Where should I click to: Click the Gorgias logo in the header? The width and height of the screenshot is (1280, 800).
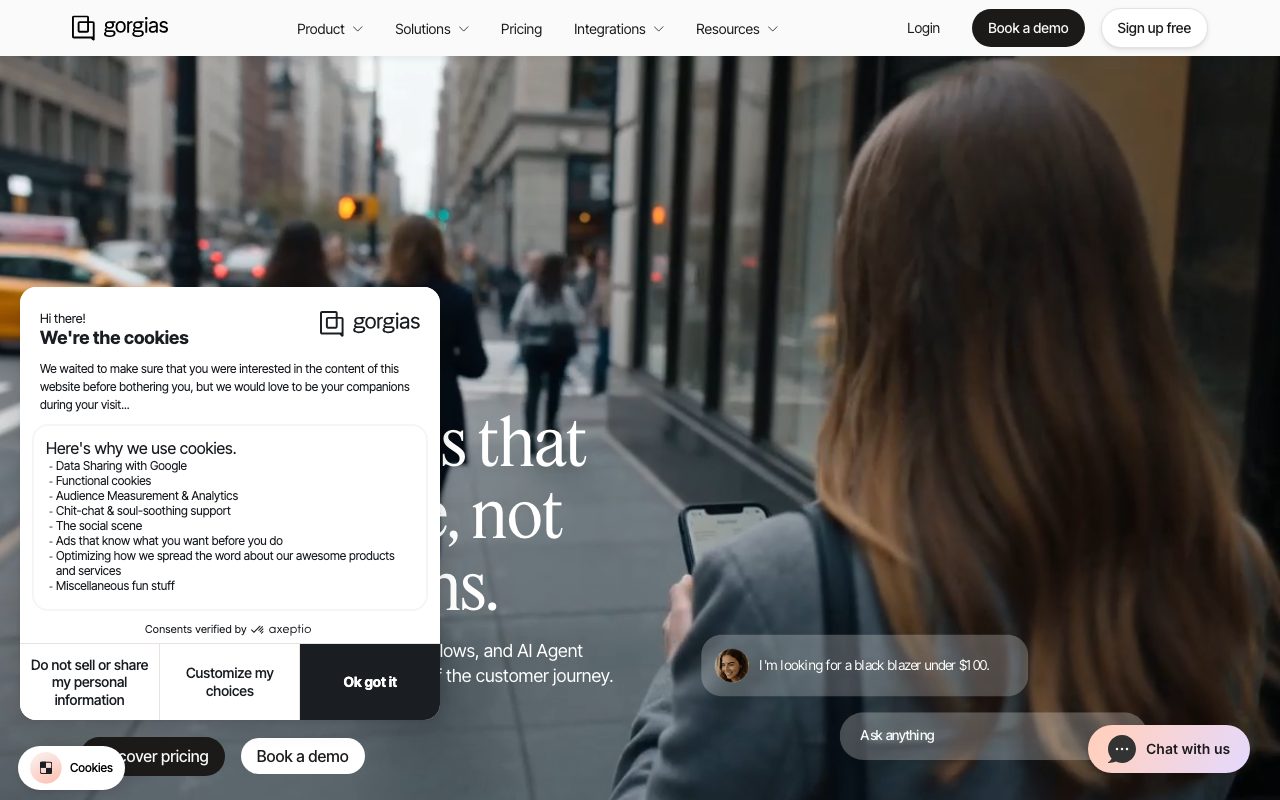[120, 27]
